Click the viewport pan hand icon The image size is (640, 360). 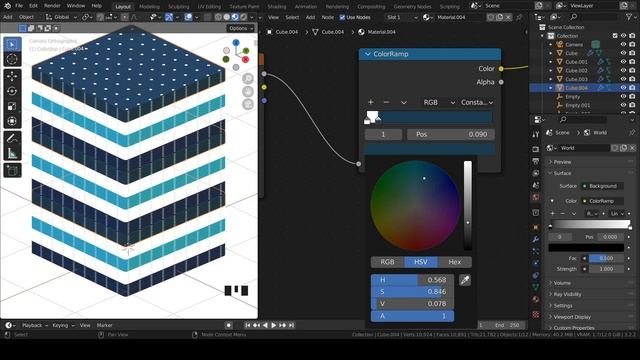[x=248, y=91]
